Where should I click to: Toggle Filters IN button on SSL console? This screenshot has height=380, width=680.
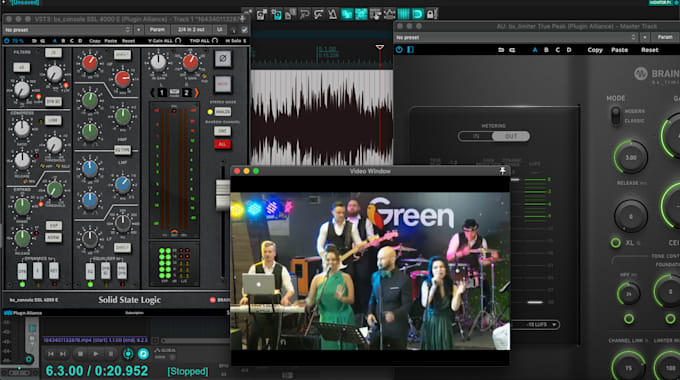(53, 53)
